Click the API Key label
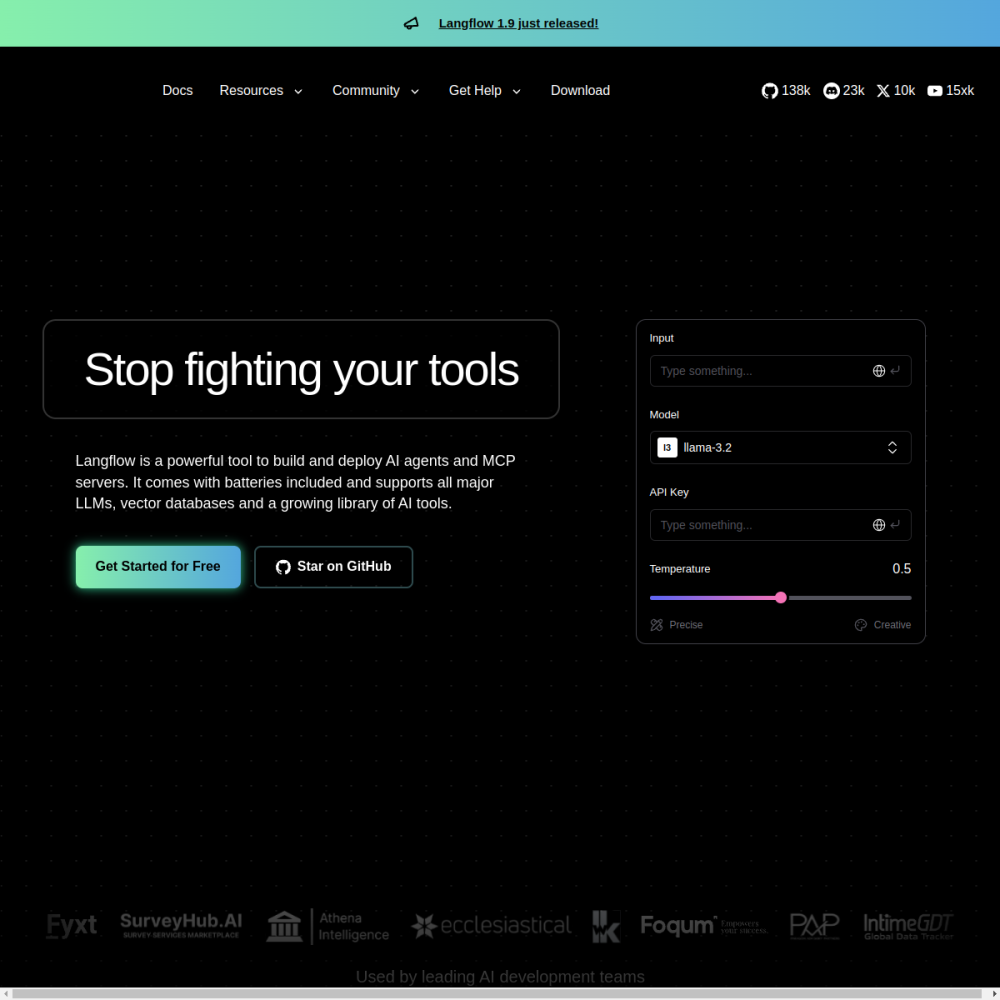 pyautogui.click(x=668, y=492)
